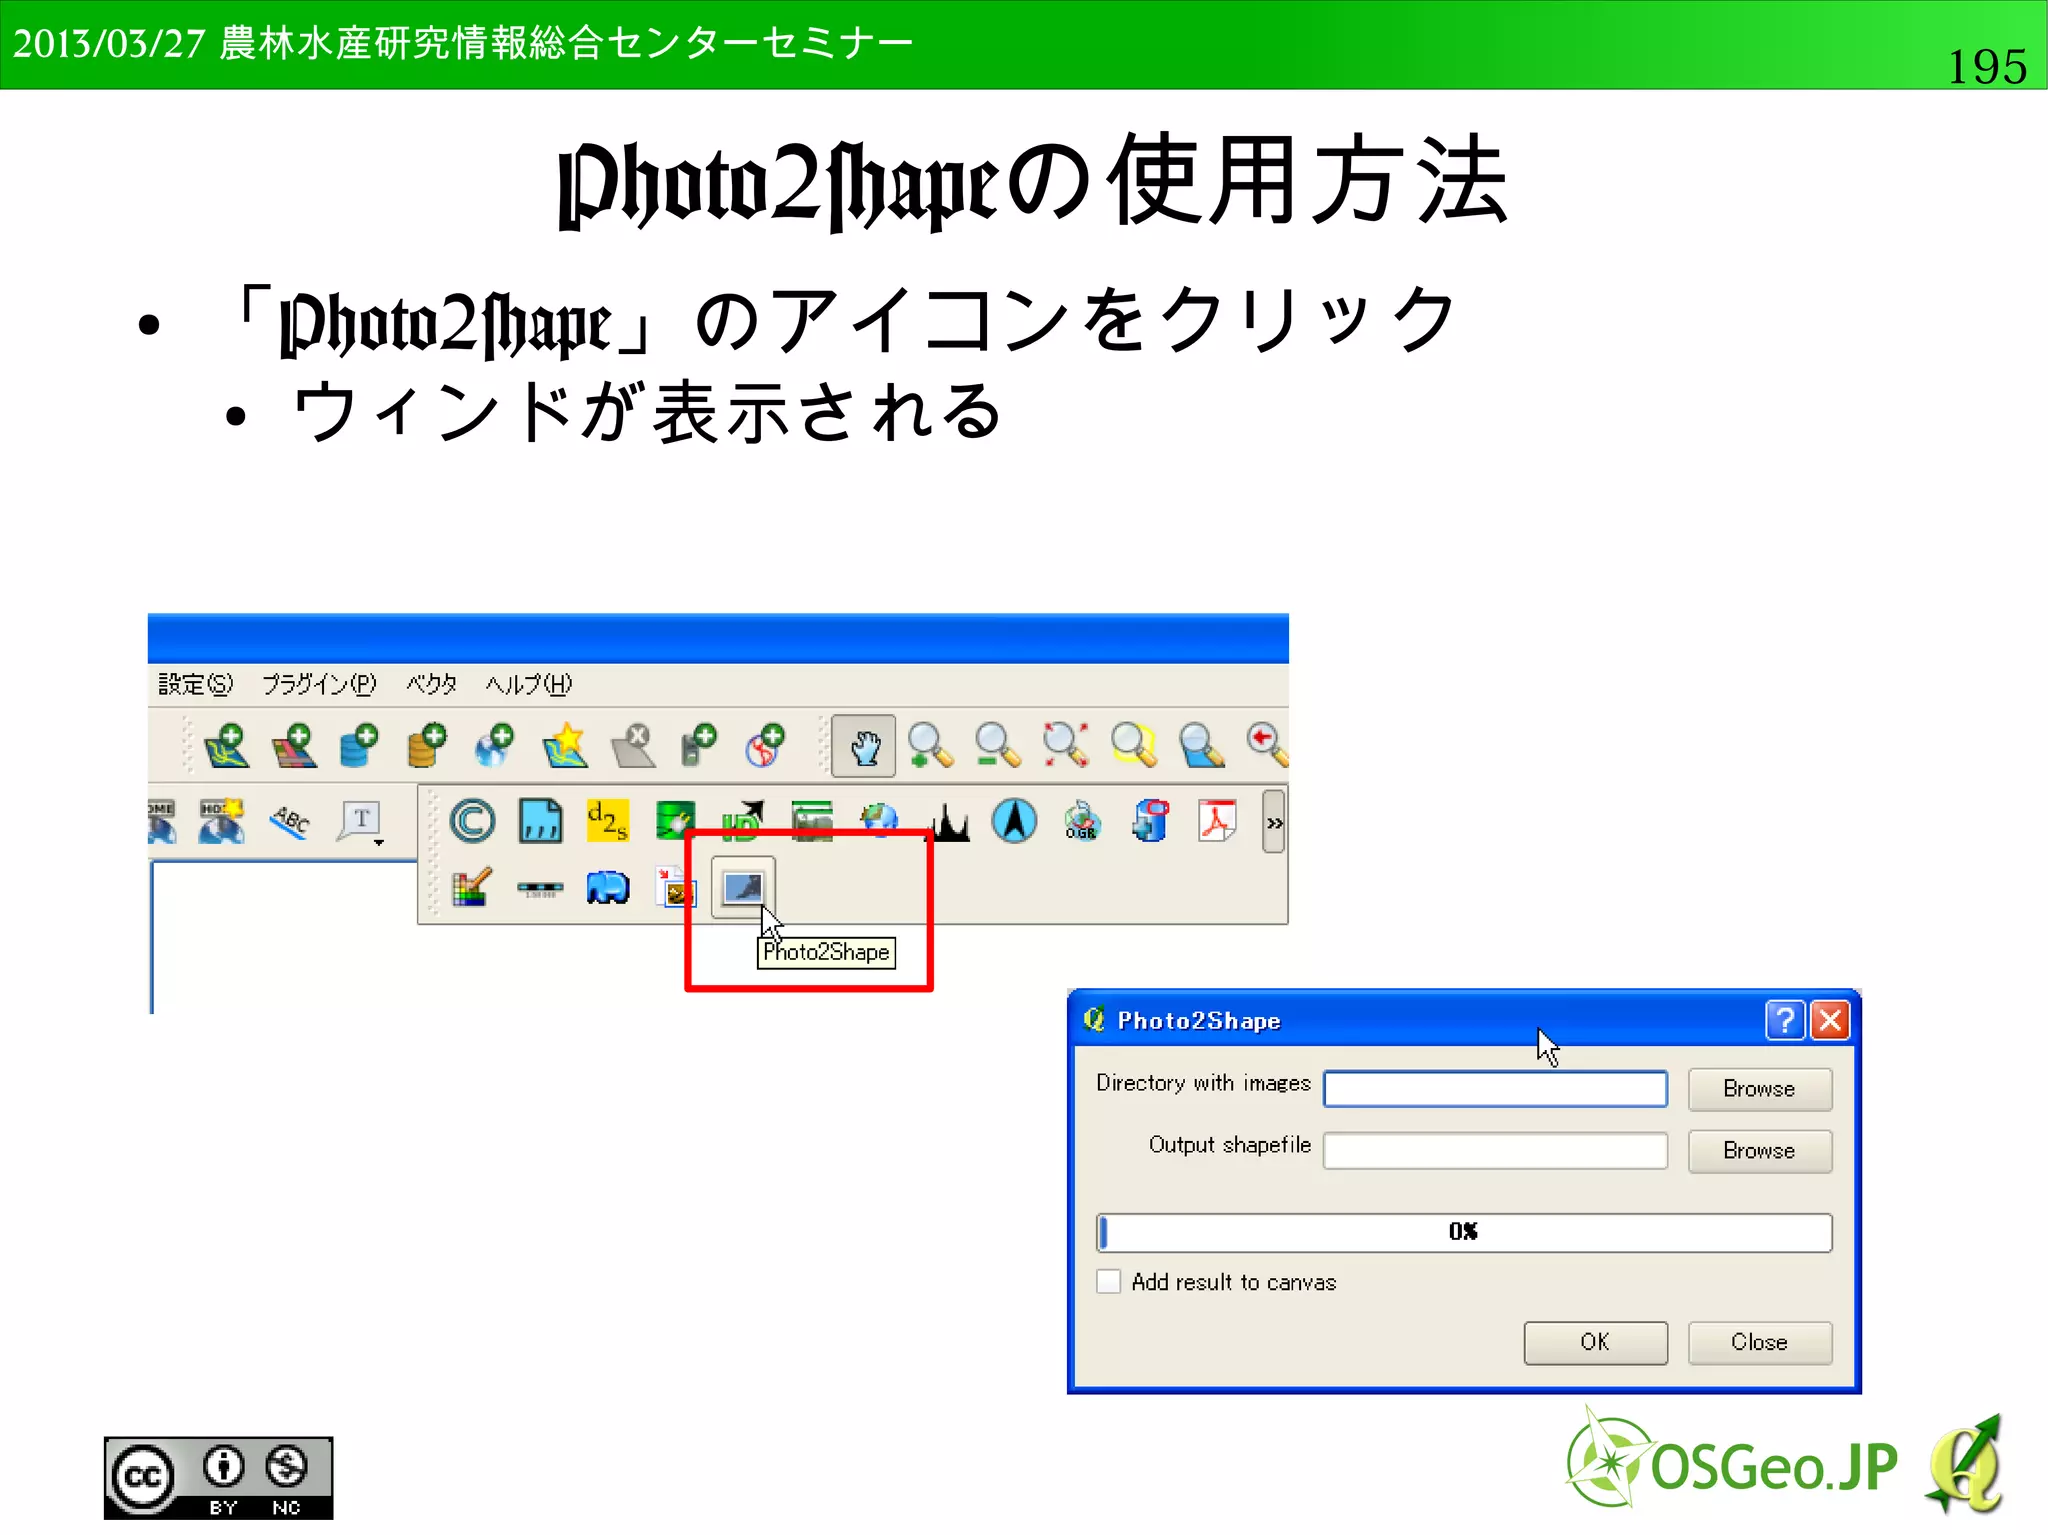This screenshot has width=2048, height=1535.
Task: Click the Add GPS/GPX layer icon
Action: point(699,745)
